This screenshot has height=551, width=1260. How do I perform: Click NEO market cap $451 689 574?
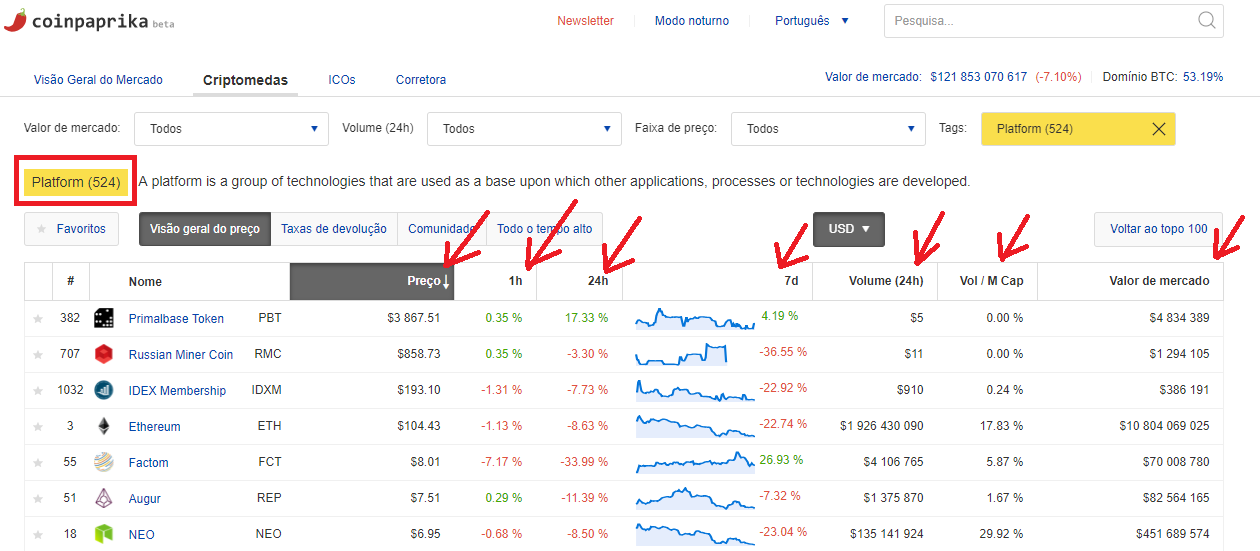point(1173,534)
